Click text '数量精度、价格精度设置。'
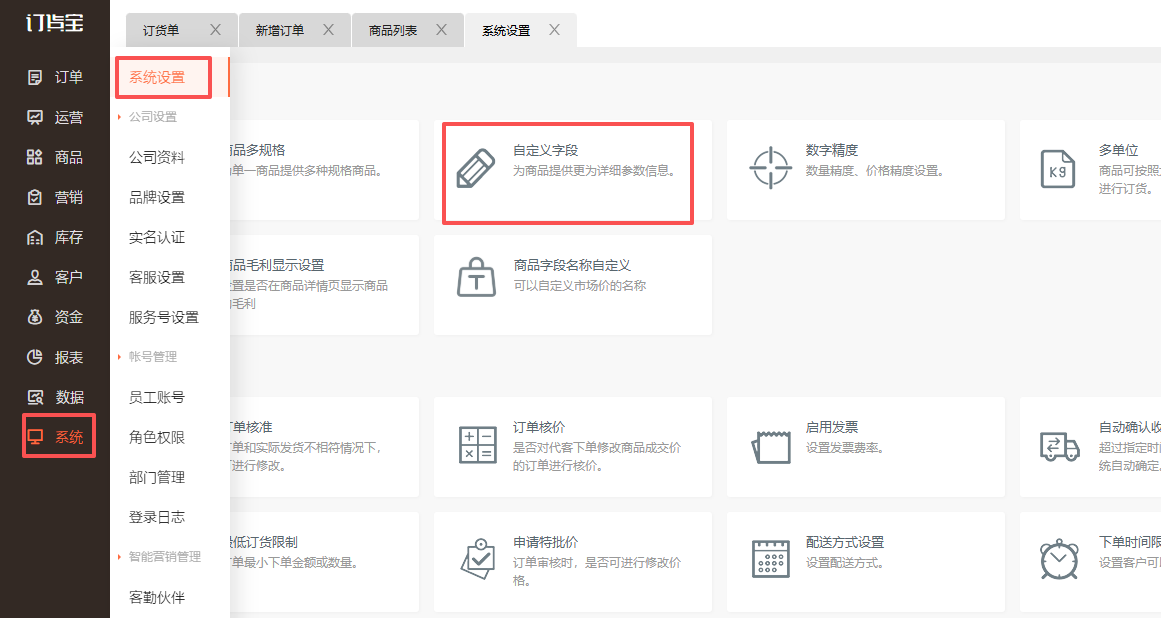Viewport: 1161px width, 618px height. click(x=875, y=171)
